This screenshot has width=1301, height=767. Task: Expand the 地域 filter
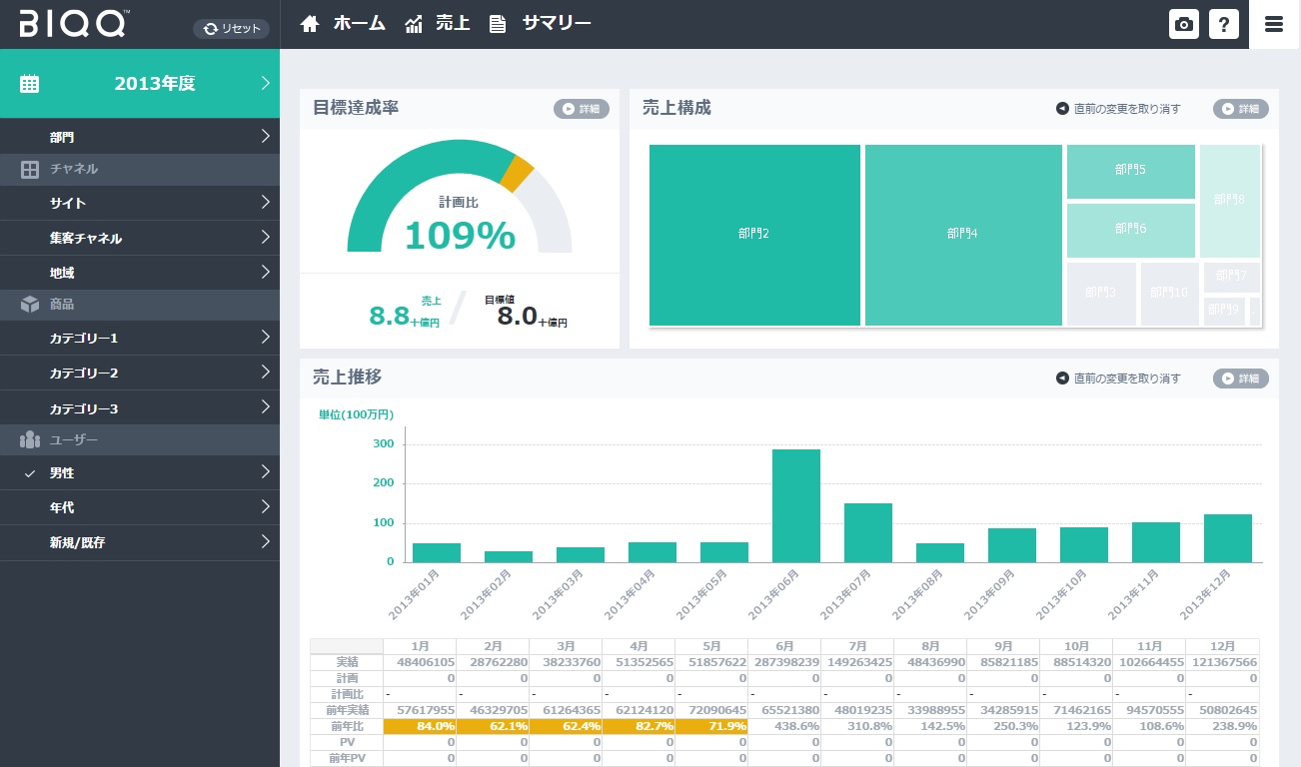point(140,273)
